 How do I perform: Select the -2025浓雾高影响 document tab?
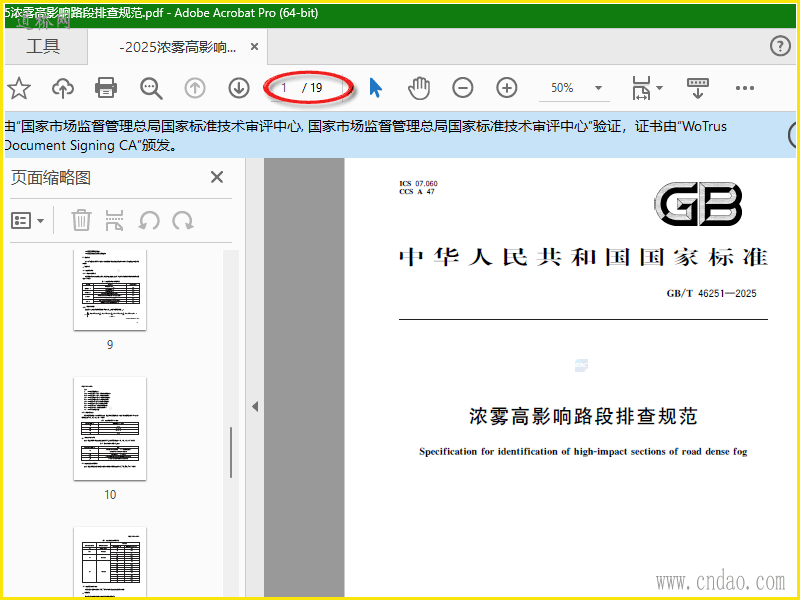pos(178,47)
